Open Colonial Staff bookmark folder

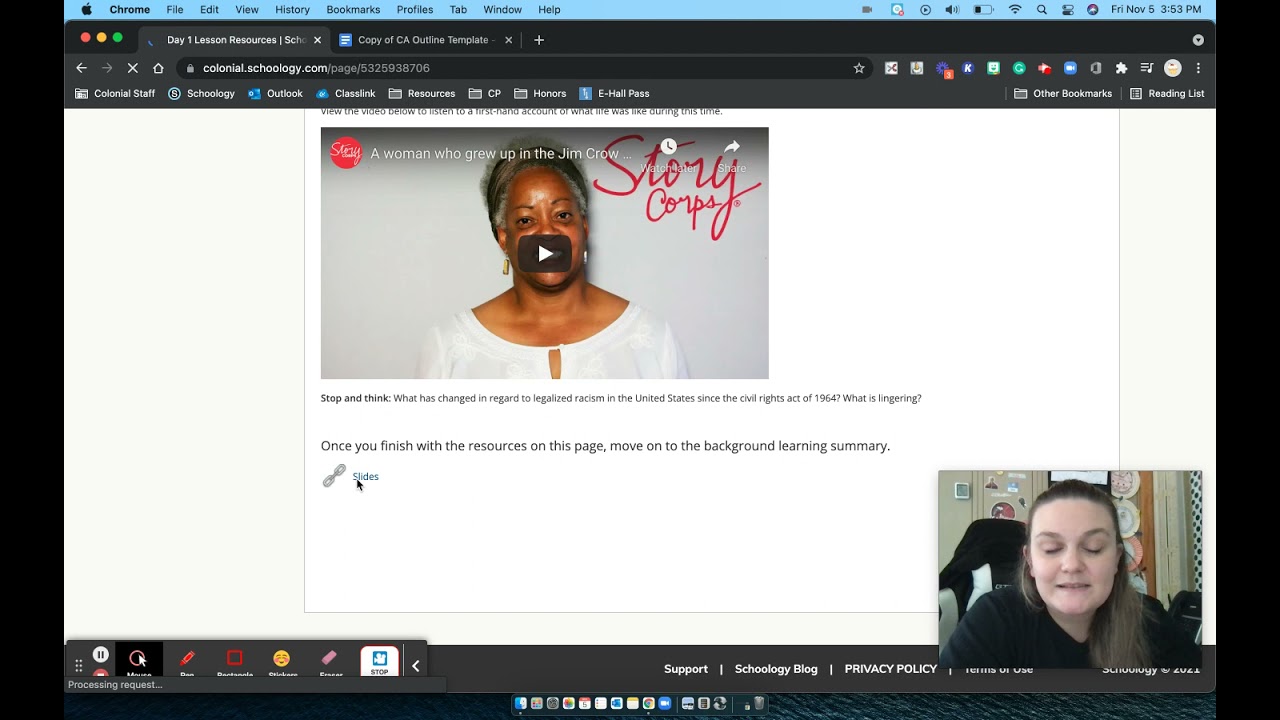click(115, 93)
